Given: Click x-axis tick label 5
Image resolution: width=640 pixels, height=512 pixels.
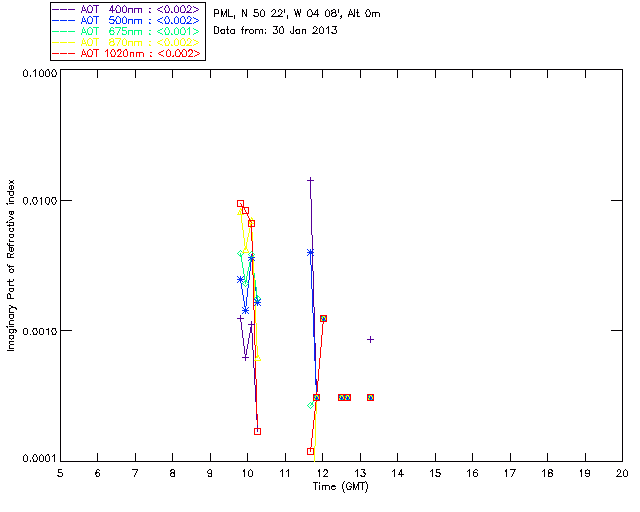Looking at the screenshot, I should 60,473.
